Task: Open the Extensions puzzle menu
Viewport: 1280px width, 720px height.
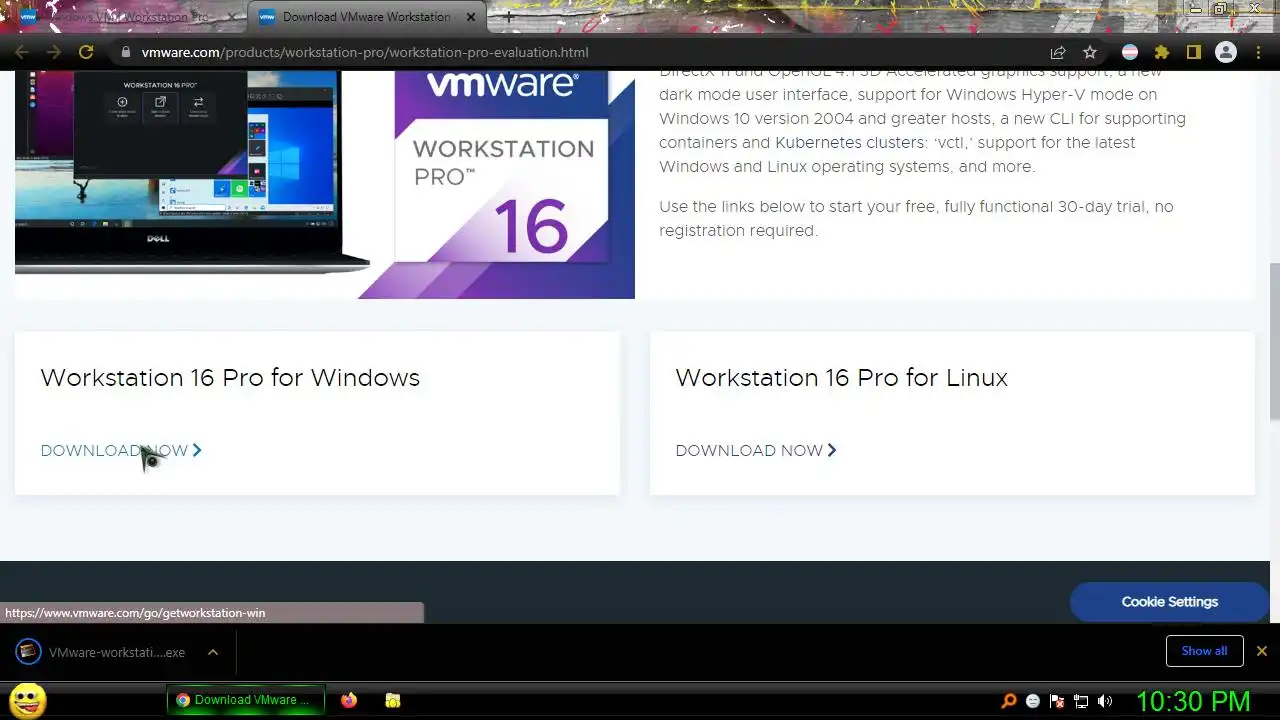Action: tap(1161, 52)
